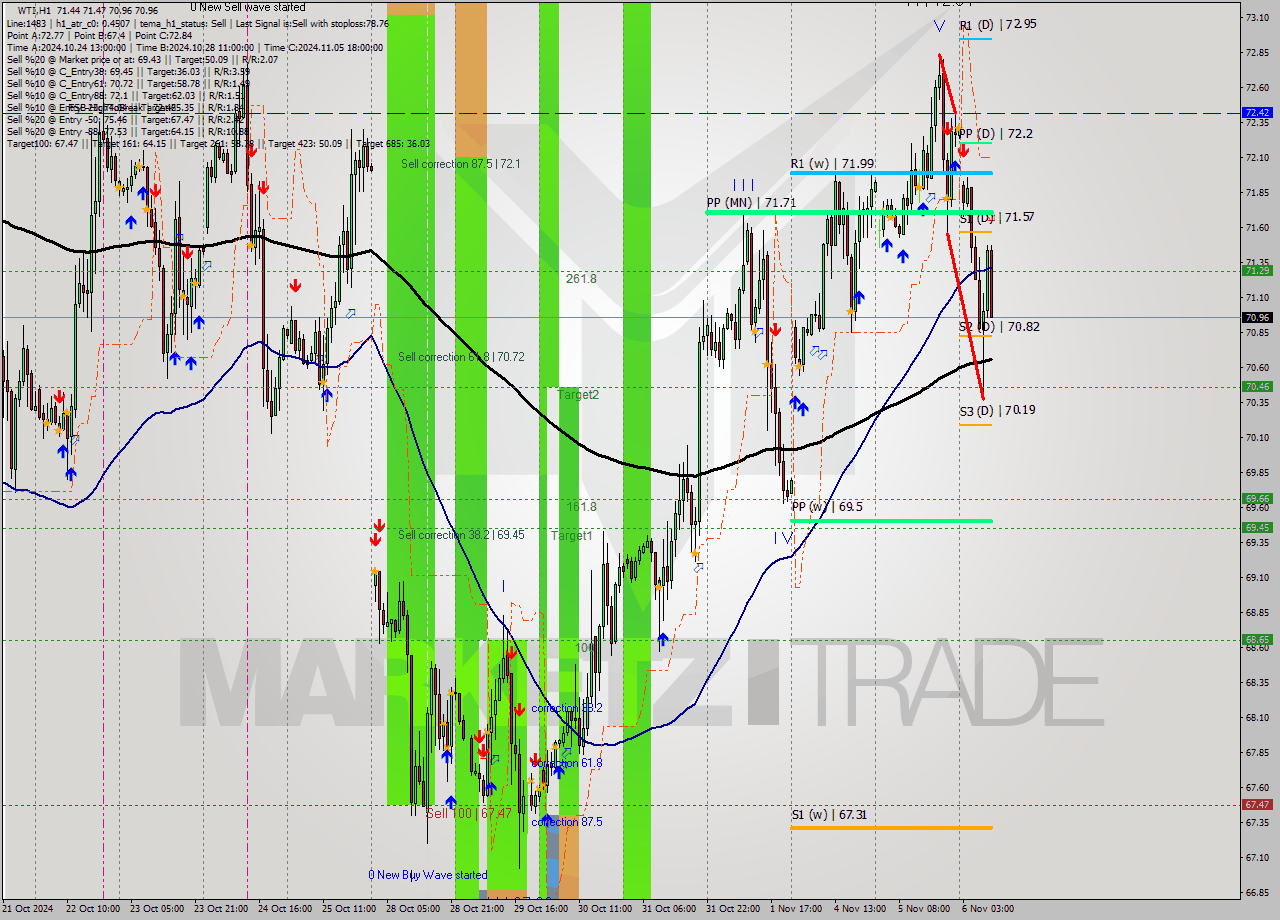Select the '161.8' Fibonacci extension label

tap(580, 507)
